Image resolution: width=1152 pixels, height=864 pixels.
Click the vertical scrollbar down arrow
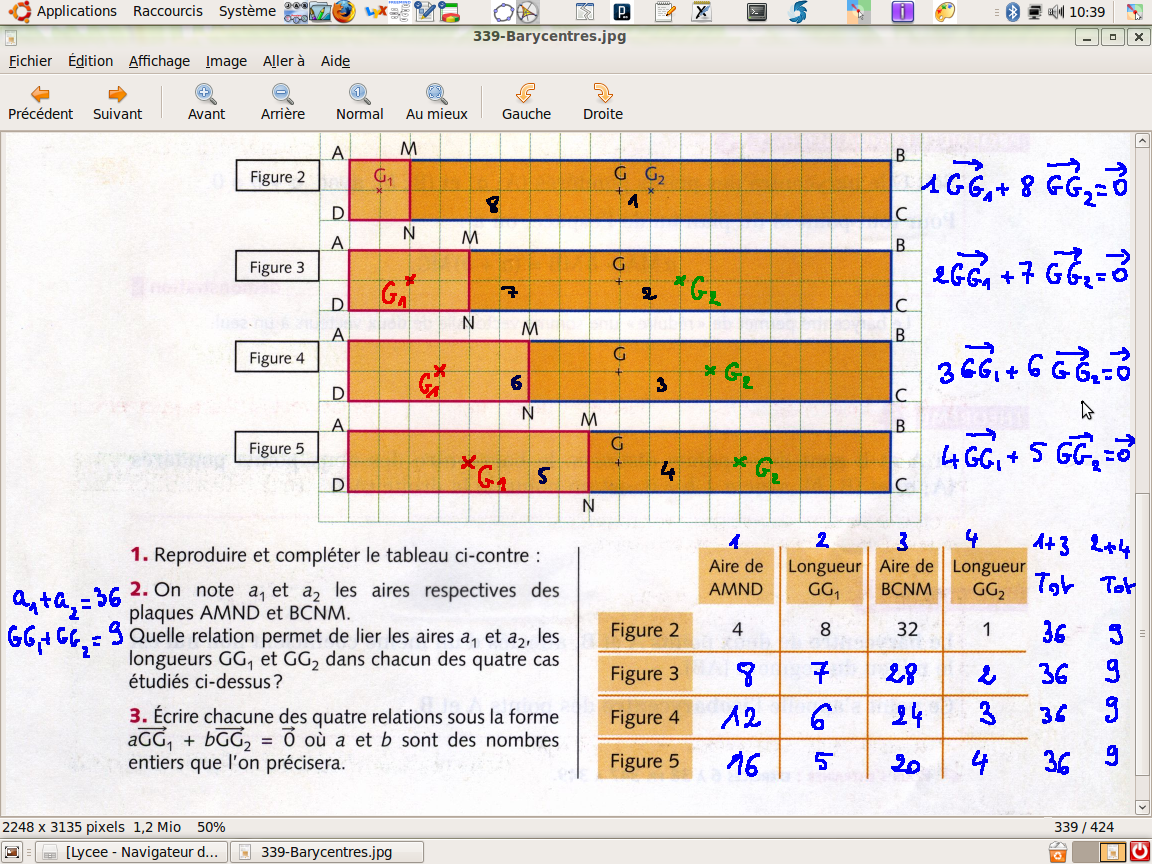tap(1143, 807)
